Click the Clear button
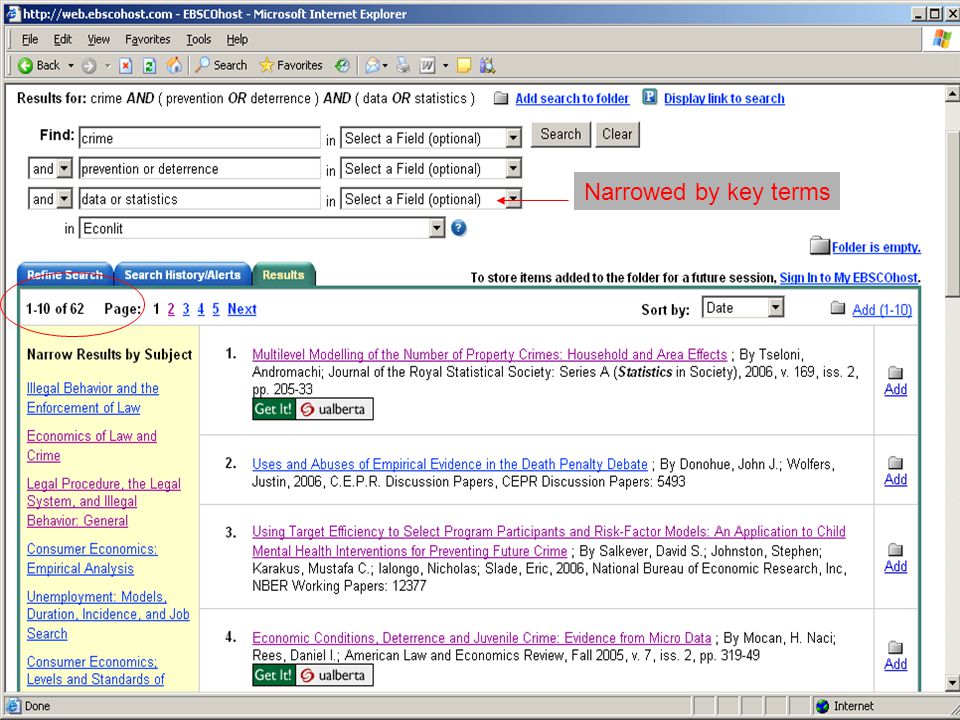This screenshot has width=960, height=720. [x=617, y=134]
